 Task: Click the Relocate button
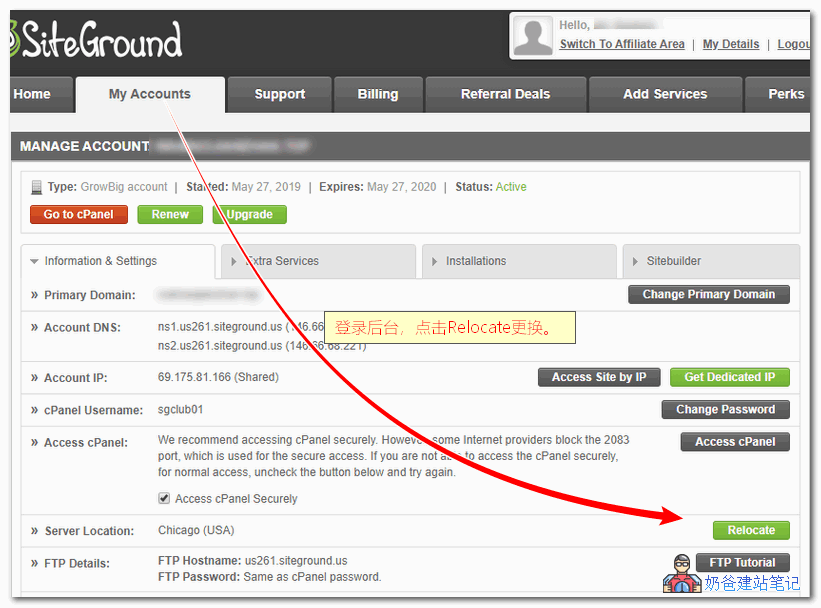[x=751, y=530]
